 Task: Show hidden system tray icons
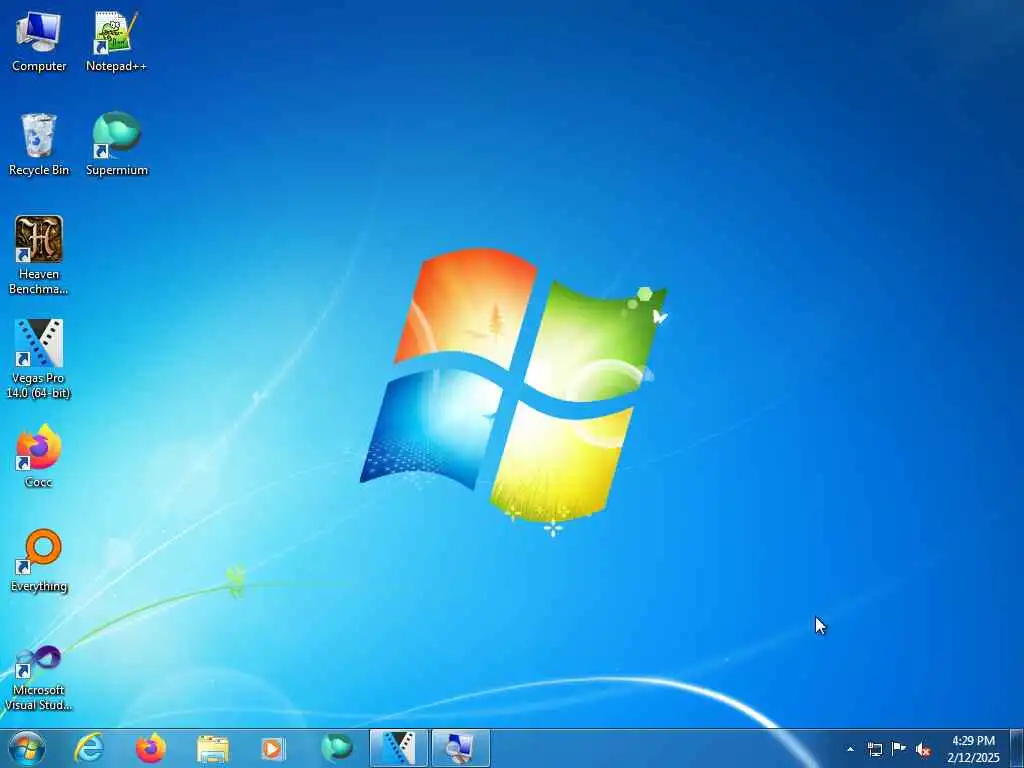point(850,749)
